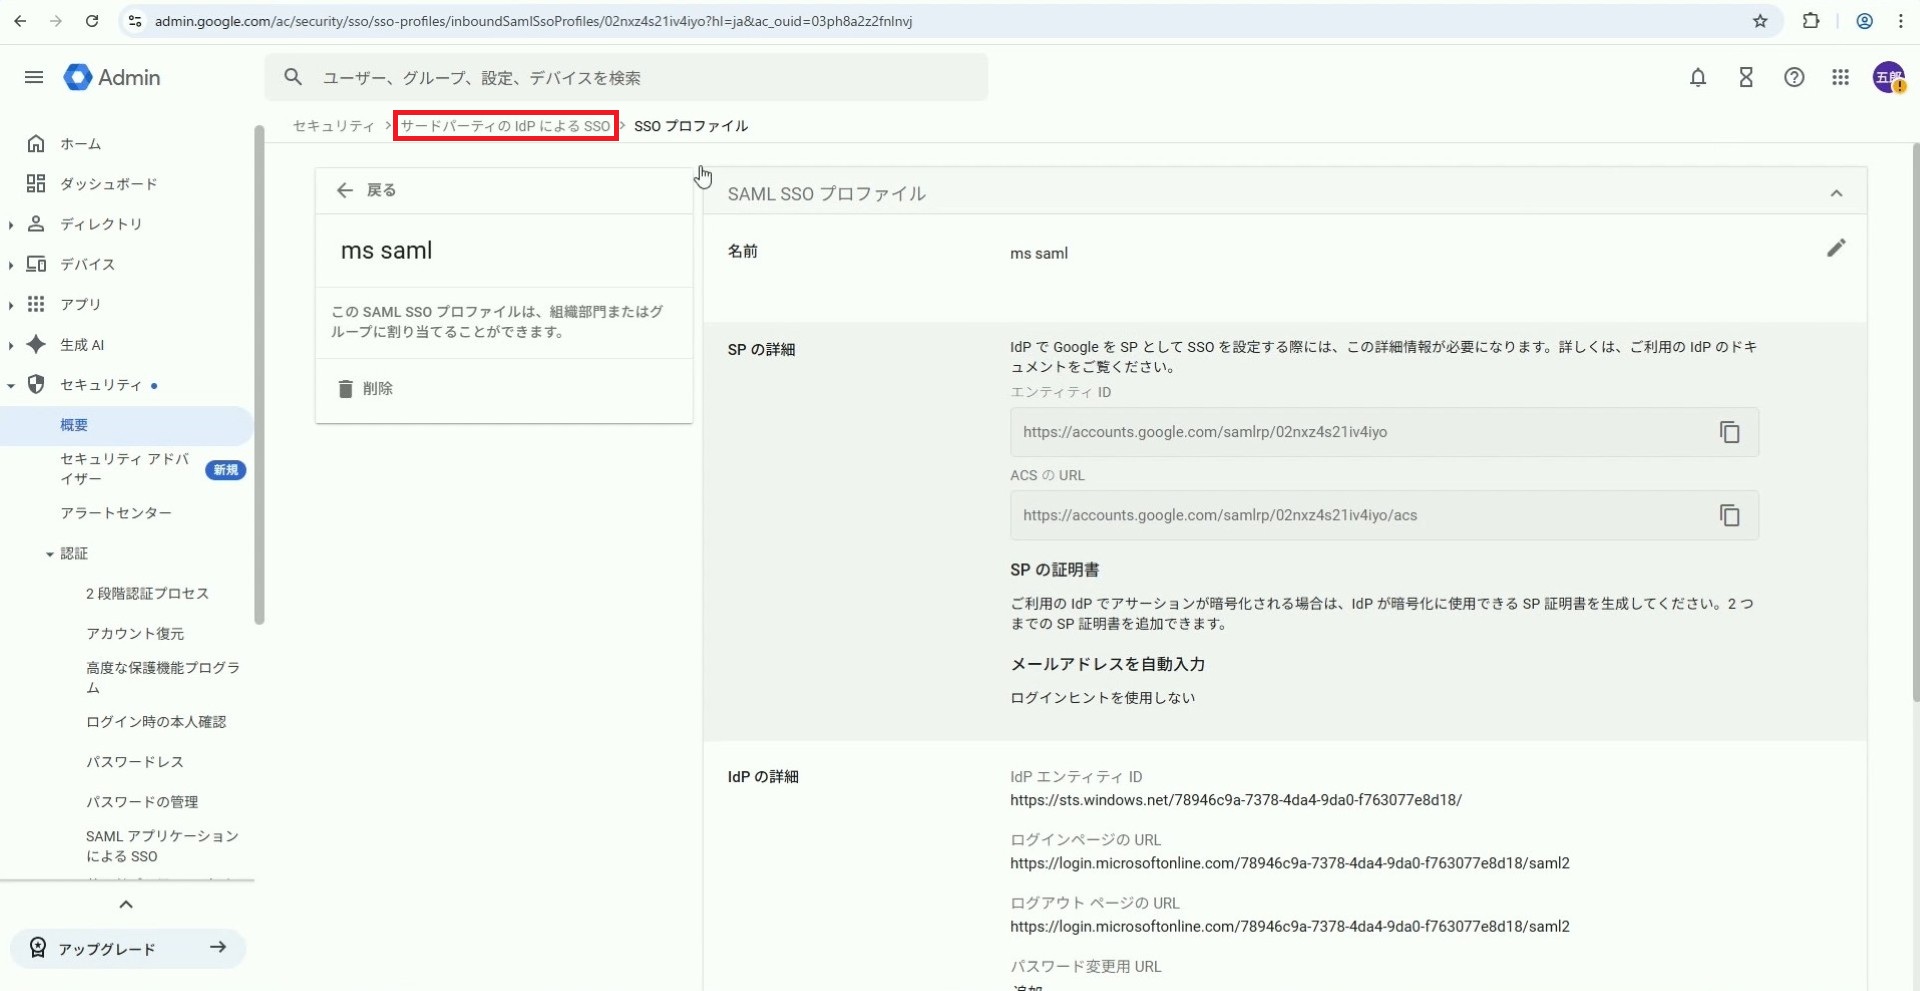Open the notifications bell
1920x991 pixels.
pos(1697,77)
